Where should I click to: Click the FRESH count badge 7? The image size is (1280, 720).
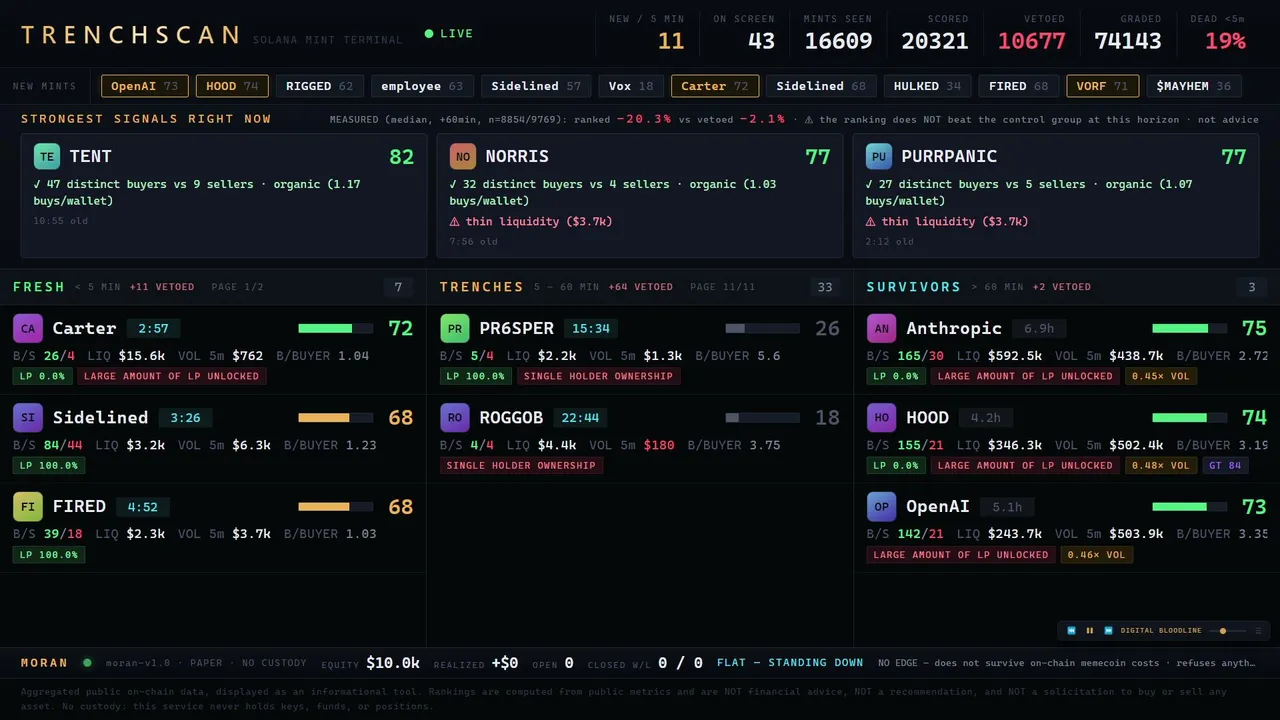[398, 287]
